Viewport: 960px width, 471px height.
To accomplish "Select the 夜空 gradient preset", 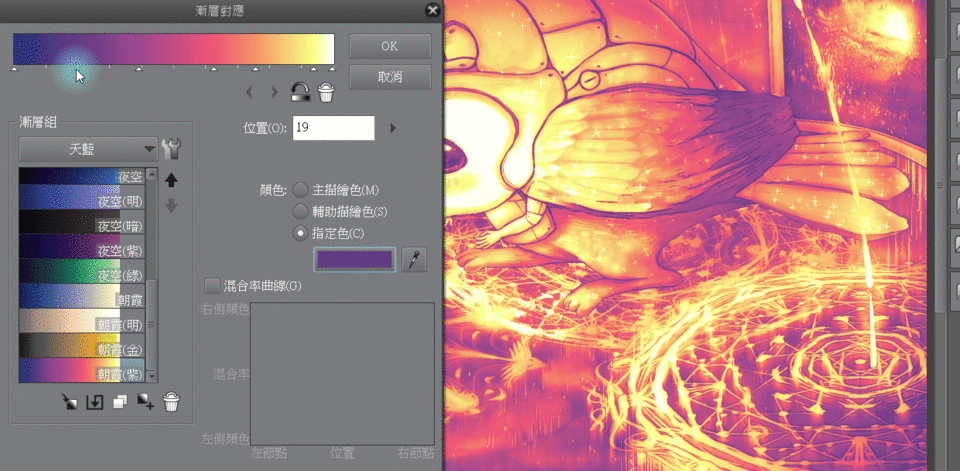I will click(82, 176).
